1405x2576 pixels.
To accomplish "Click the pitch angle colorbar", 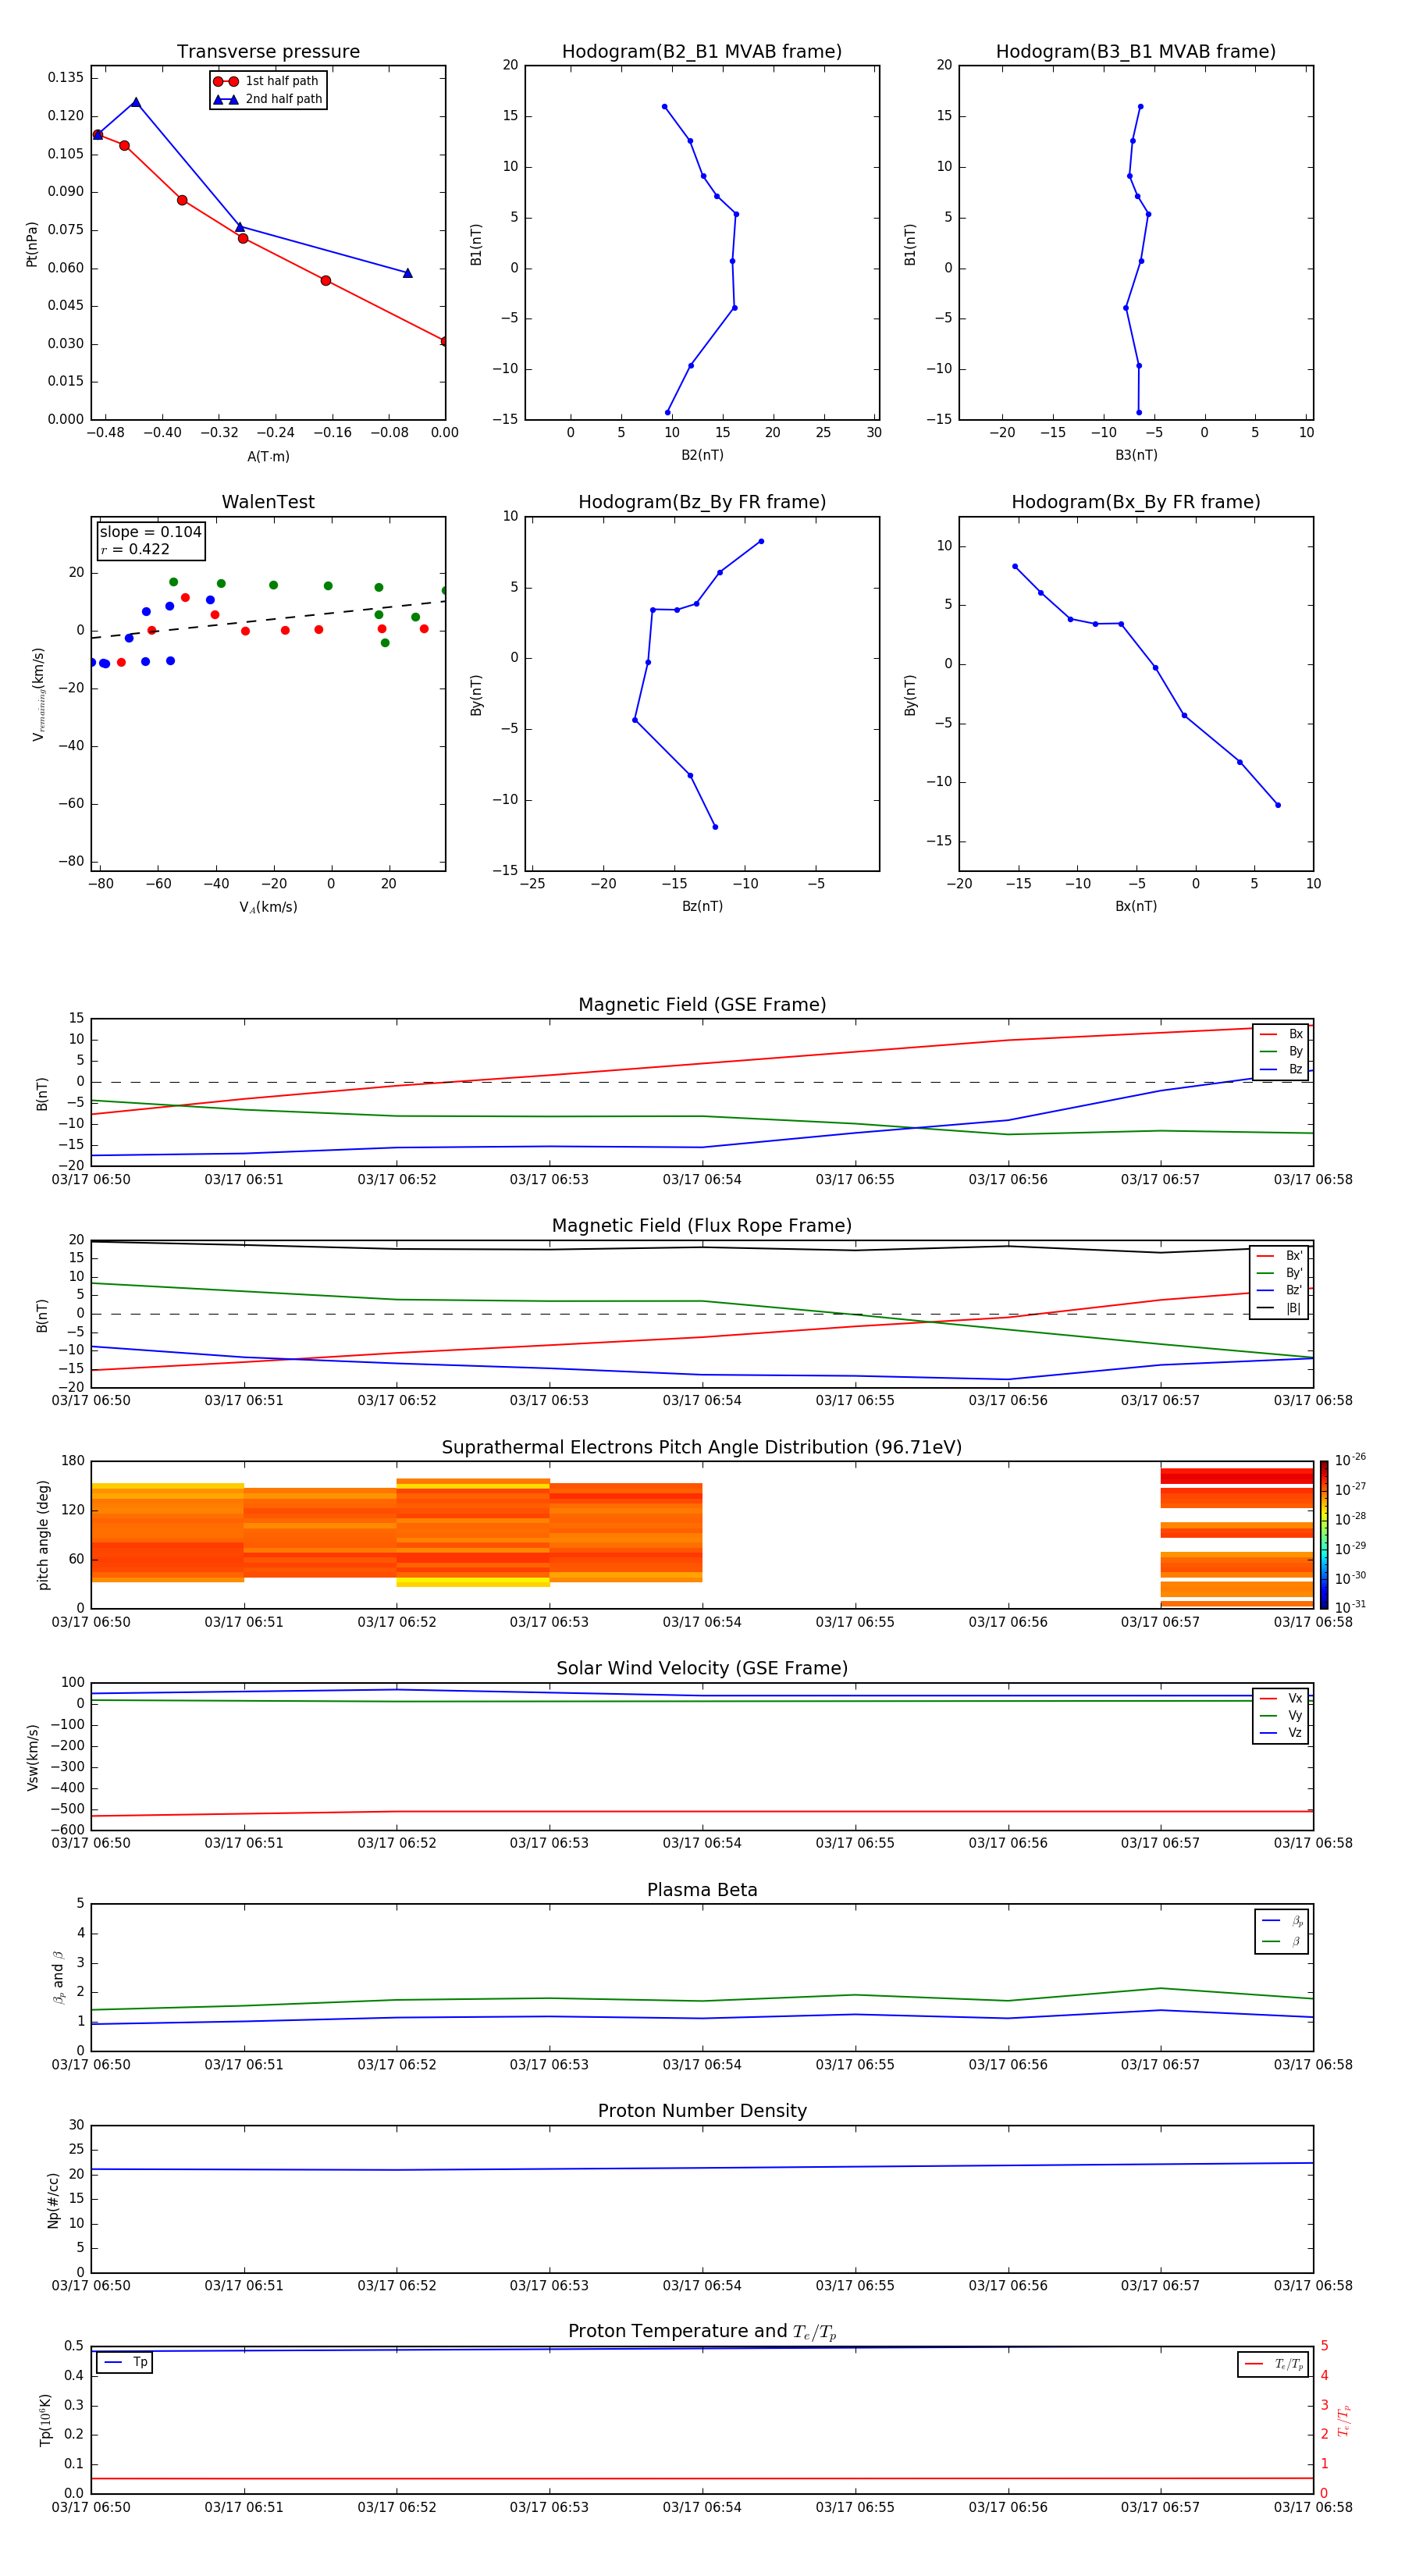I will click(x=1323, y=1534).
